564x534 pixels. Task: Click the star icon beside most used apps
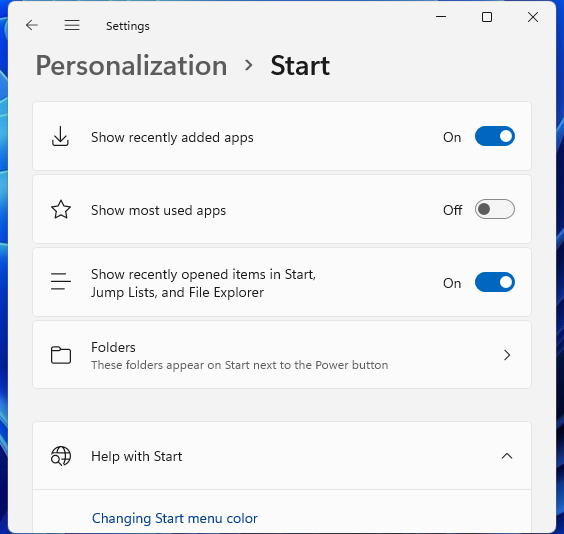coord(61,210)
